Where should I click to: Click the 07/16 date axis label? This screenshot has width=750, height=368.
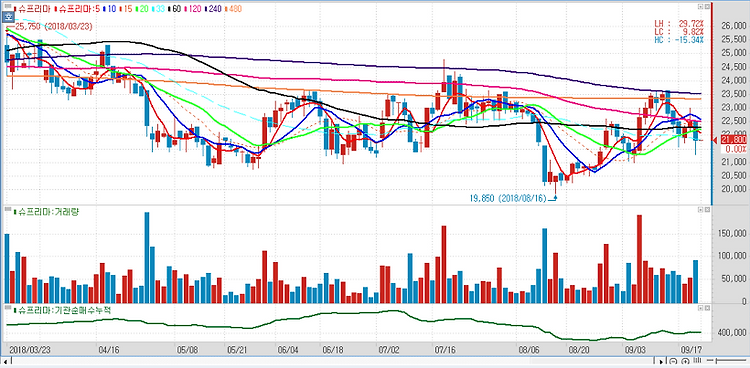pos(445,349)
